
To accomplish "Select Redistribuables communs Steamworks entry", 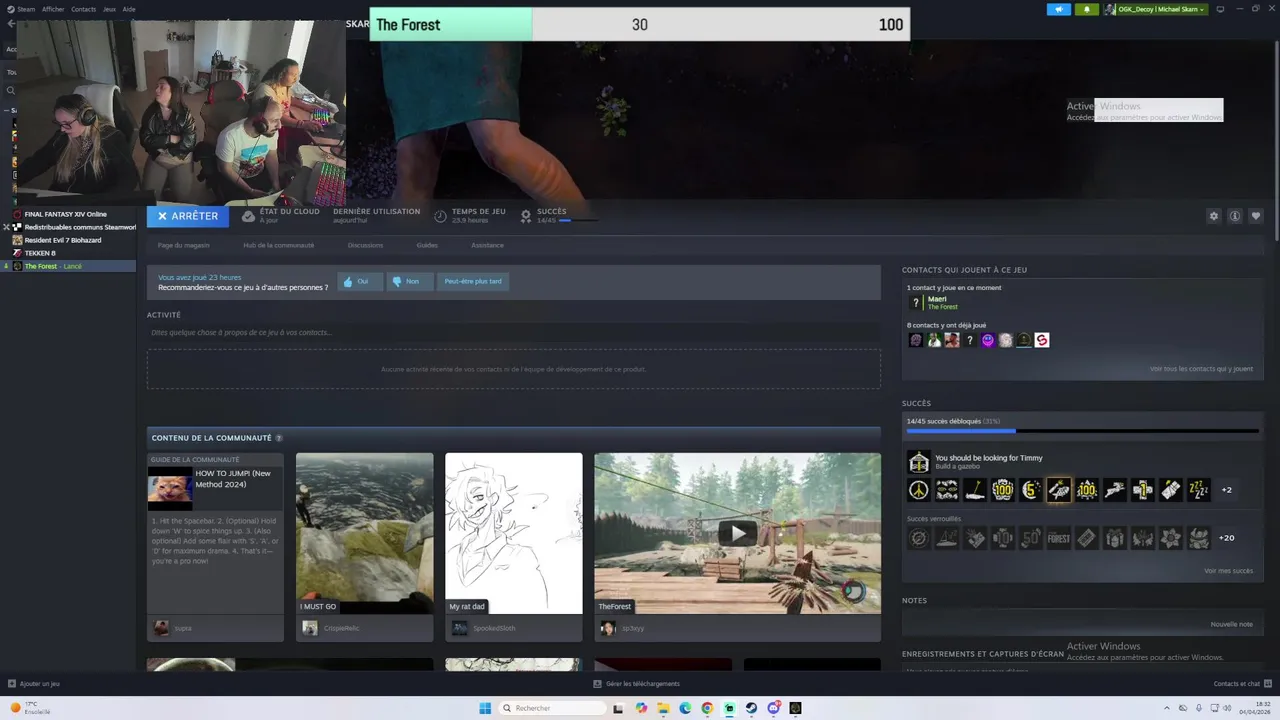I will coord(79,227).
